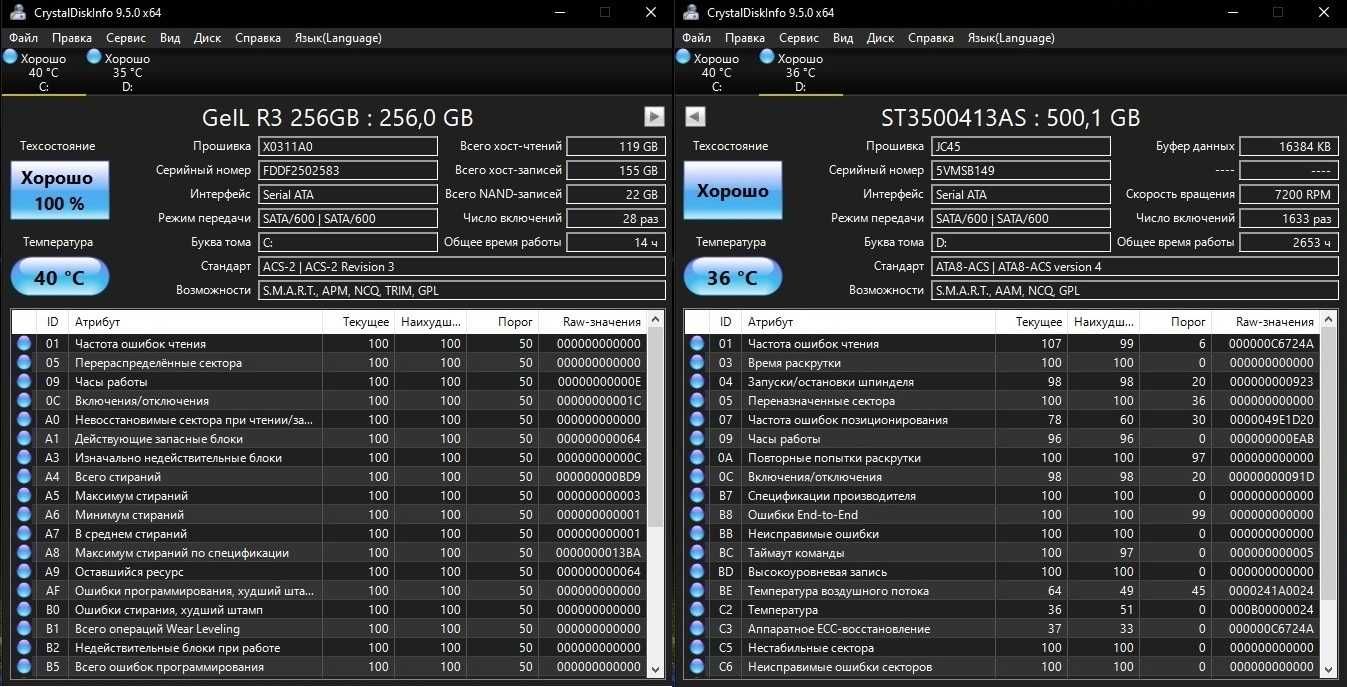The height and width of the screenshot is (687, 1347).
Task: Click serial number field FDDF2502583
Action: 347,170
